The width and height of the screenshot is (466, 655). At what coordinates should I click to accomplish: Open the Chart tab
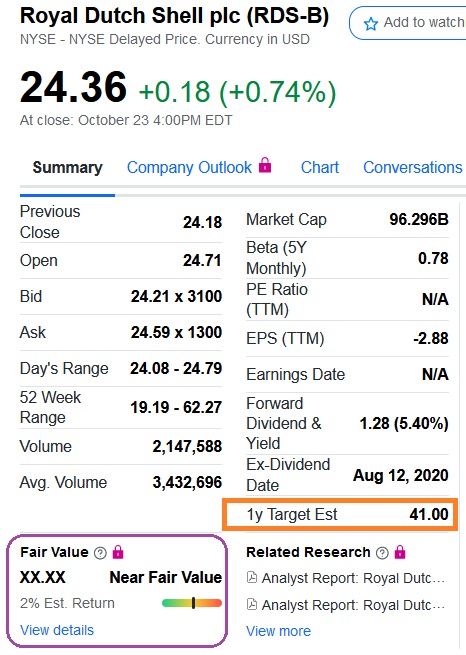(x=320, y=168)
